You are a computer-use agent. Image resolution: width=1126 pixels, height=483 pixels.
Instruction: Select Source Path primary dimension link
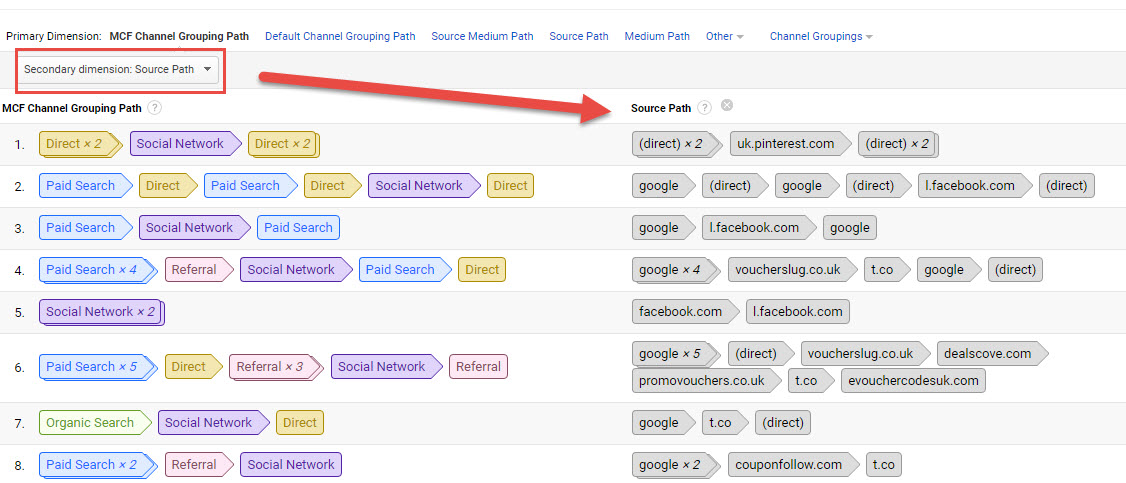[x=578, y=36]
